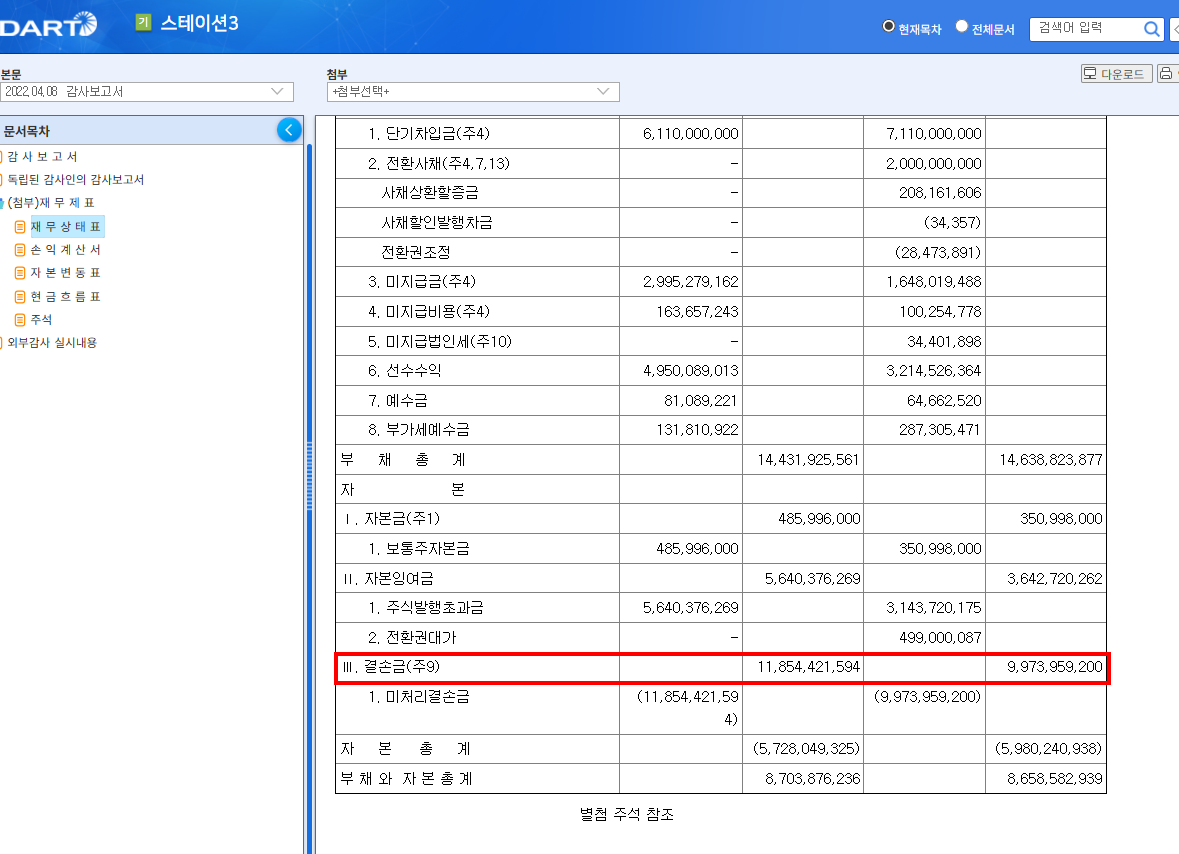1179x854 pixels.
Task: Click the '4. 미지급비용(주4)' row label
Action: [429, 311]
